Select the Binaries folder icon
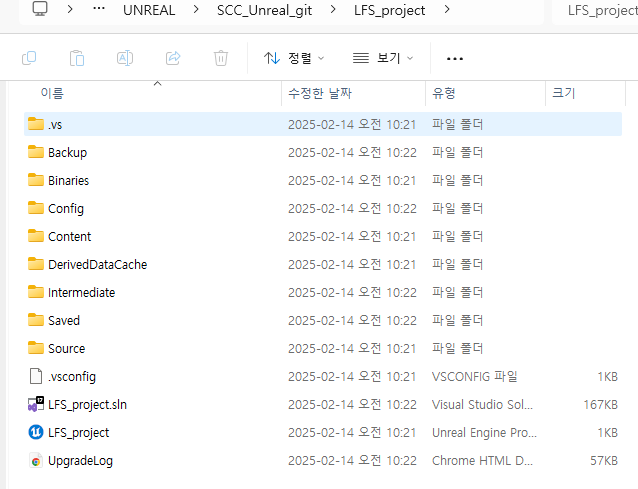638x489 pixels. coord(36,180)
